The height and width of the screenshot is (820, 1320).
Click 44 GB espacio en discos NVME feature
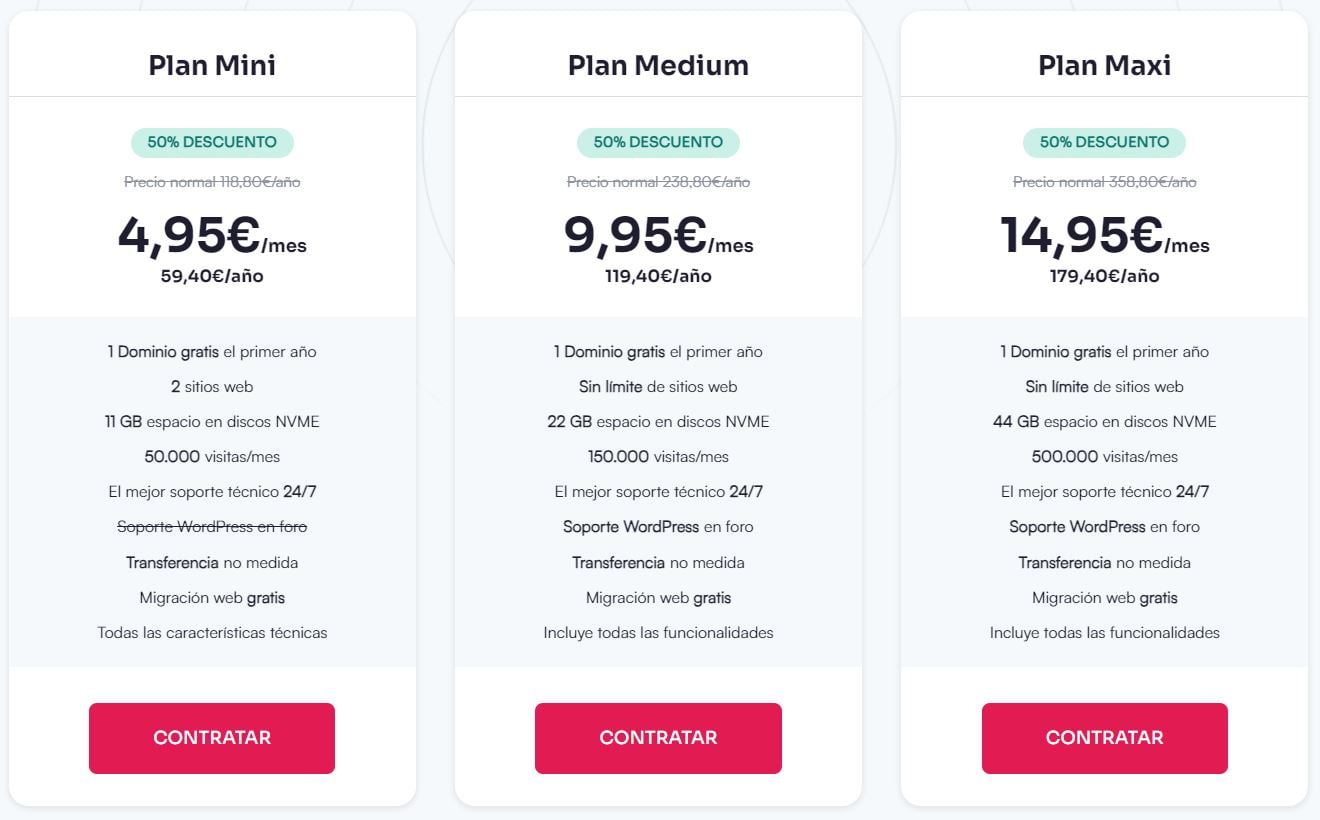click(x=1104, y=421)
